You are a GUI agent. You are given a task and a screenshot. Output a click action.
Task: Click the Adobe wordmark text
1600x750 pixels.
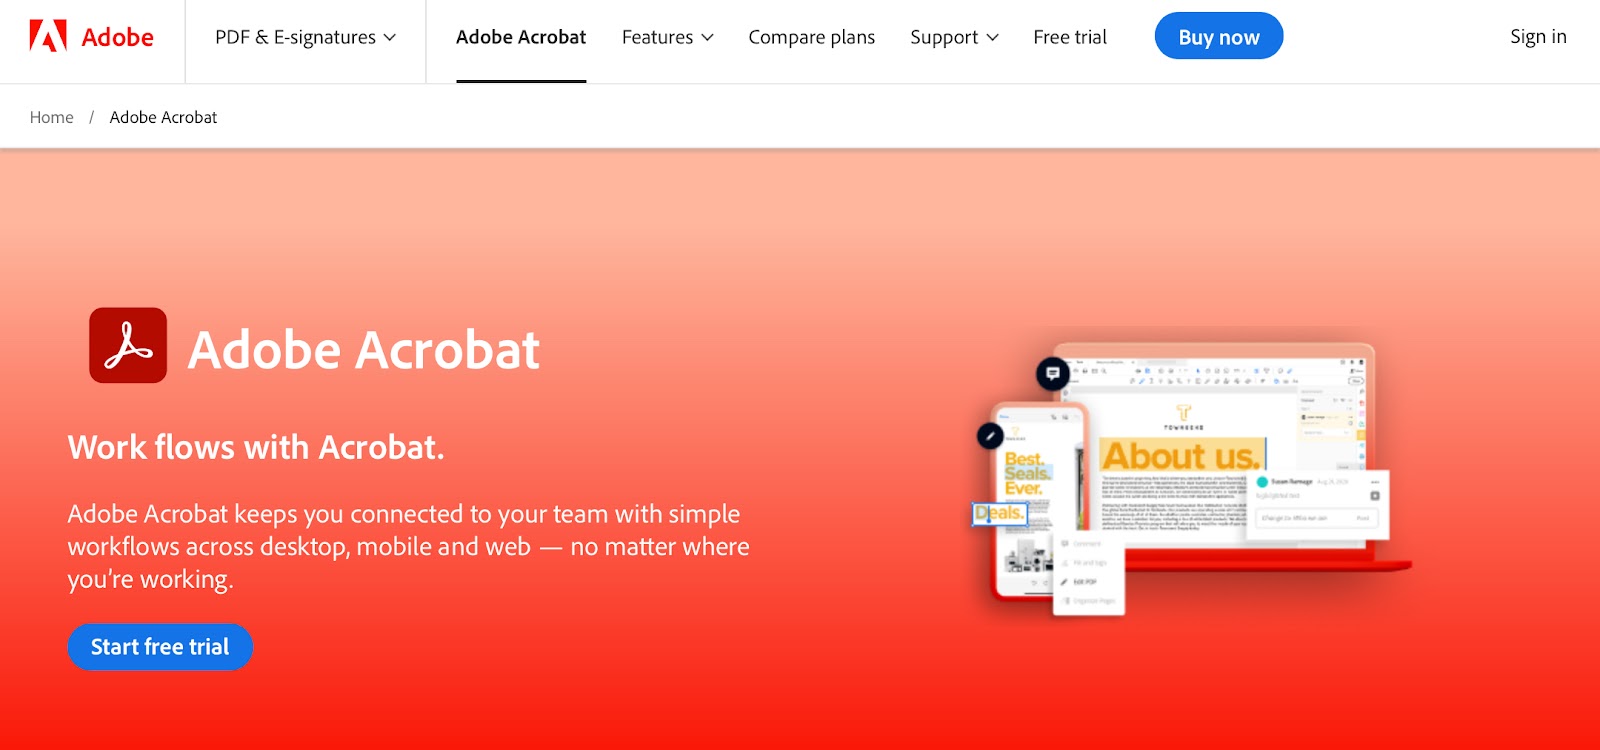click(x=118, y=37)
